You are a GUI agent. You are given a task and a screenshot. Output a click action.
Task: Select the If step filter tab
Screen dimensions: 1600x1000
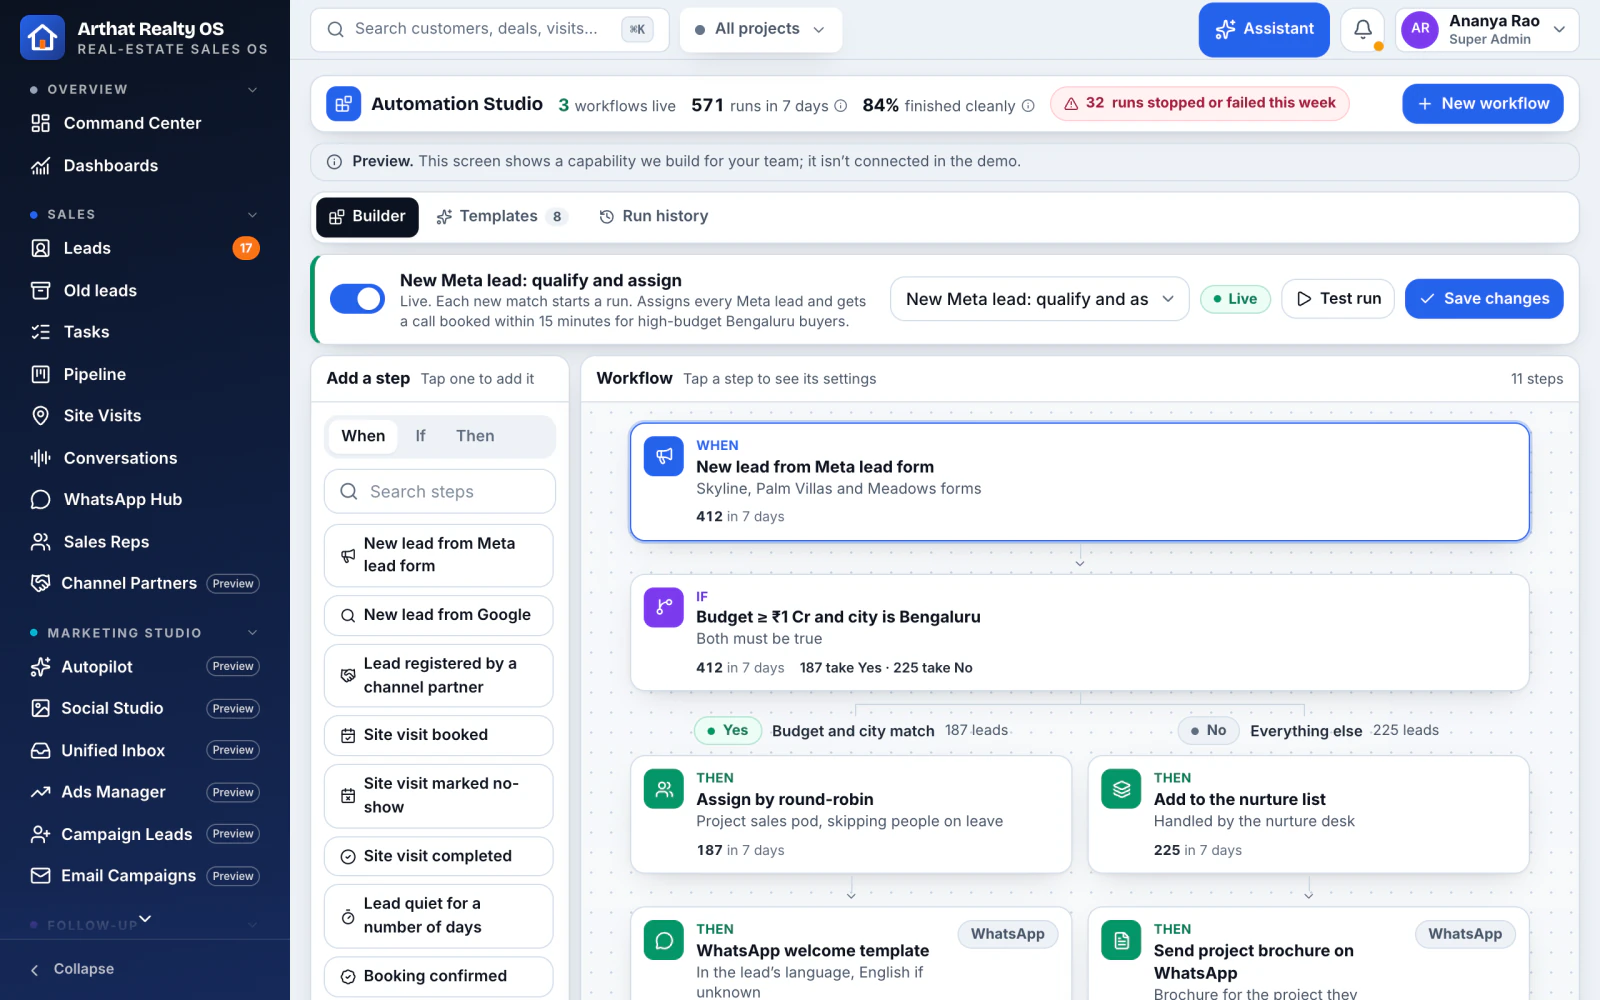[420, 436]
